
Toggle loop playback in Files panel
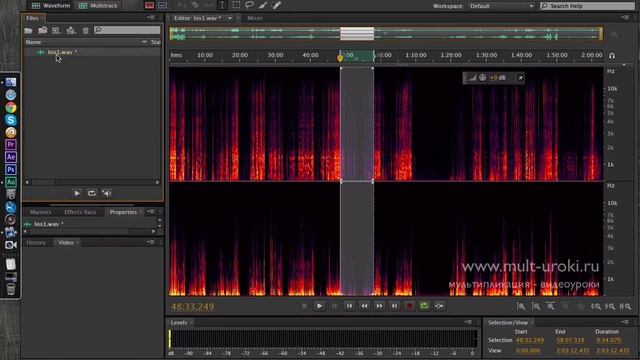[92, 193]
